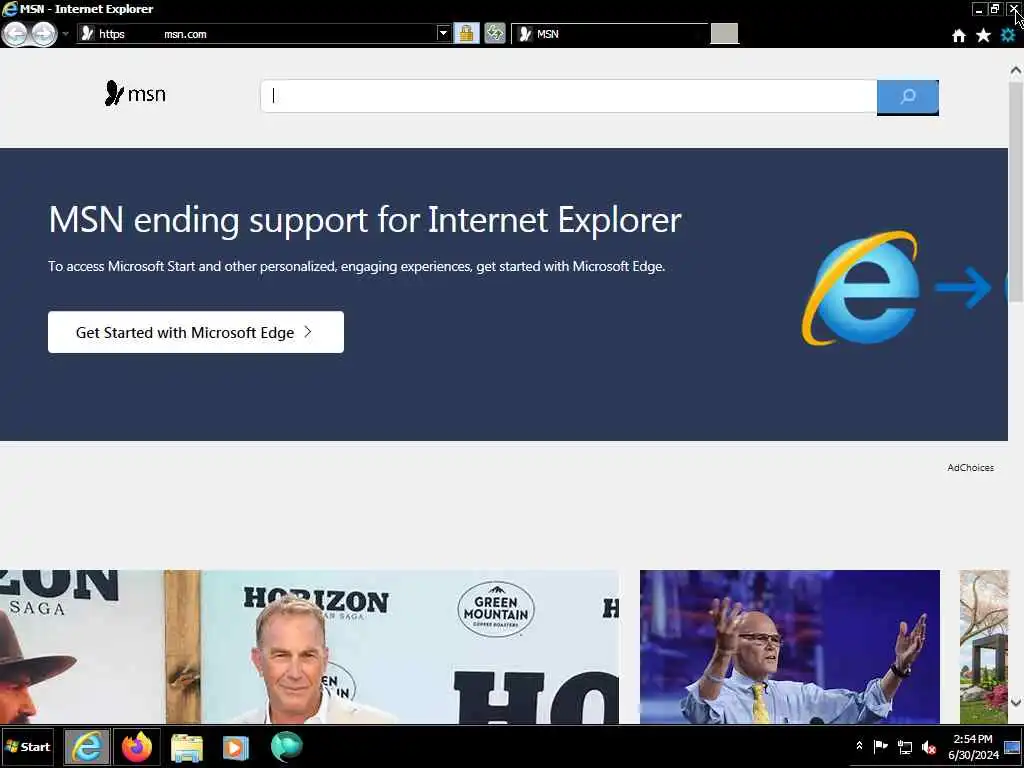Open the Windows Start menu
This screenshot has height=768, width=1024.
[27, 746]
